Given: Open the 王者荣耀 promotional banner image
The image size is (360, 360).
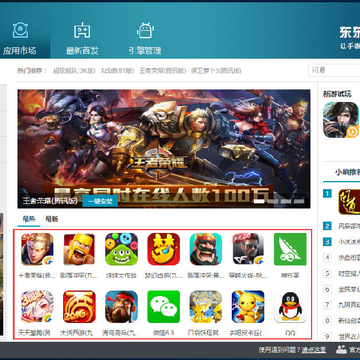Looking at the screenshot, I should [x=164, y=149].
